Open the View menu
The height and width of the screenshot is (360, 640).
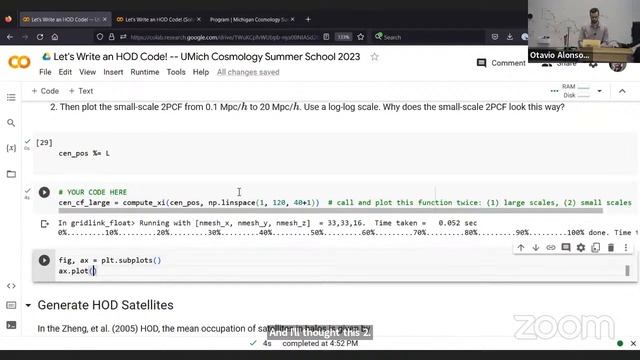87,72
